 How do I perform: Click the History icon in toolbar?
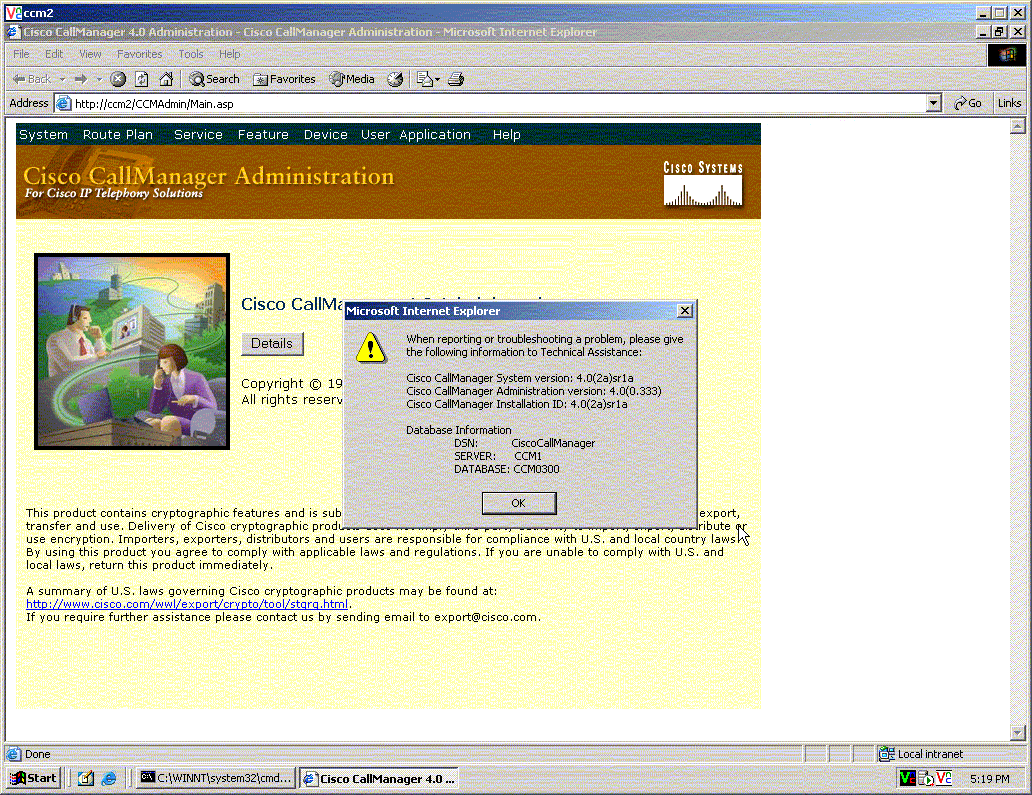click(x=395, y=79)
